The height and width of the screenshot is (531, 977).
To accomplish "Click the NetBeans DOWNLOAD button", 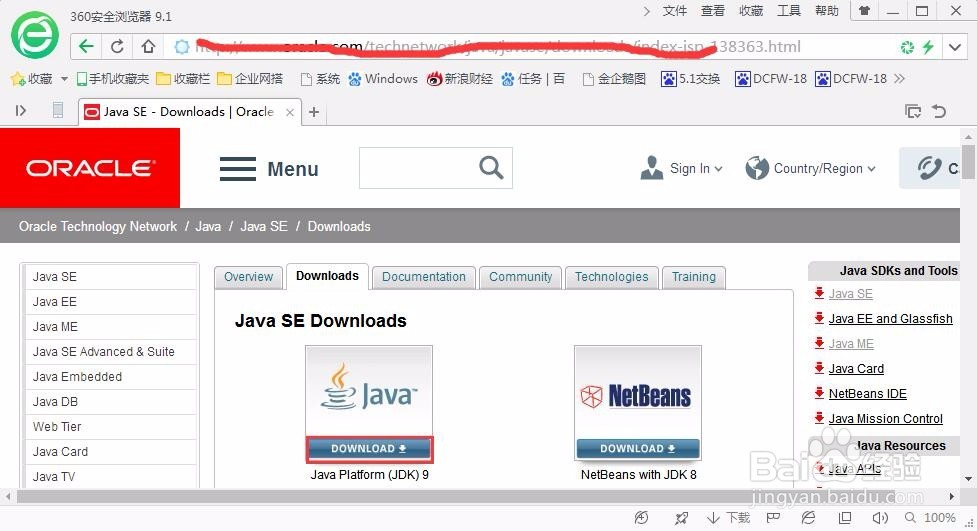I will click(637, 449).
